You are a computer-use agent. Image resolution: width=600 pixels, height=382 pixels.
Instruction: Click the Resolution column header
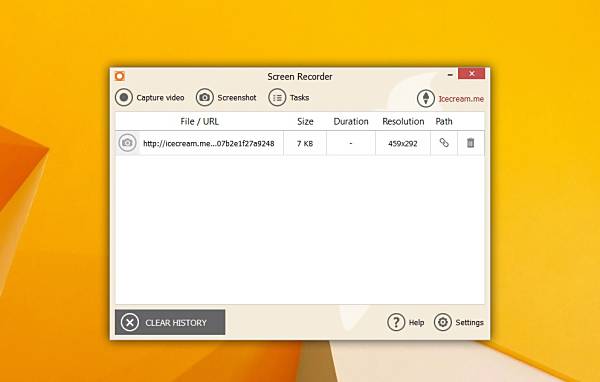pos(403,121)
